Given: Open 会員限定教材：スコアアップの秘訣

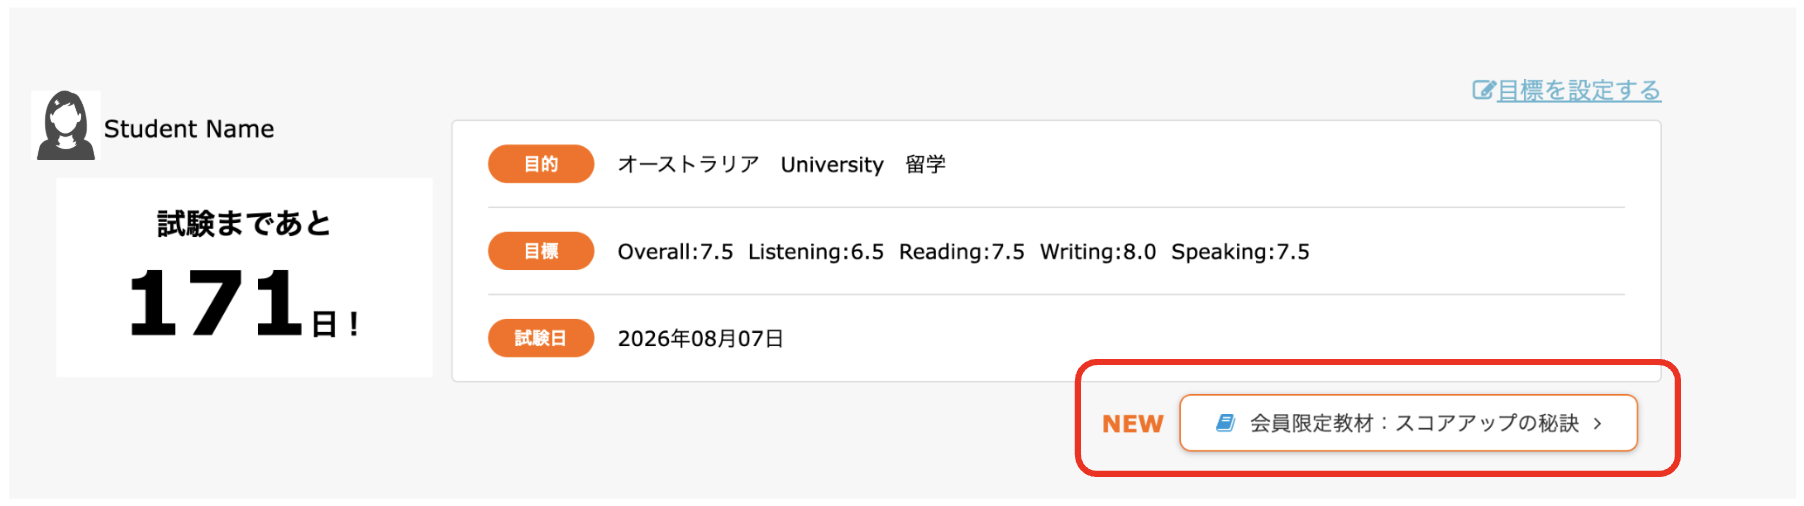Looking at the screenshot, I should coord(1413,423).
